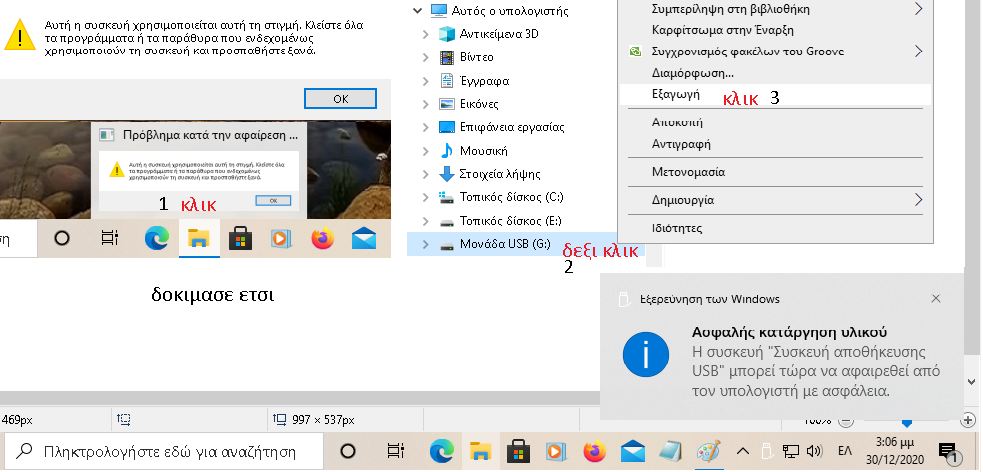This screenshot has height=472, width=983.
Task: Open the Notepad icon on the bottom taskbar
Action: [x=671, y=451]
